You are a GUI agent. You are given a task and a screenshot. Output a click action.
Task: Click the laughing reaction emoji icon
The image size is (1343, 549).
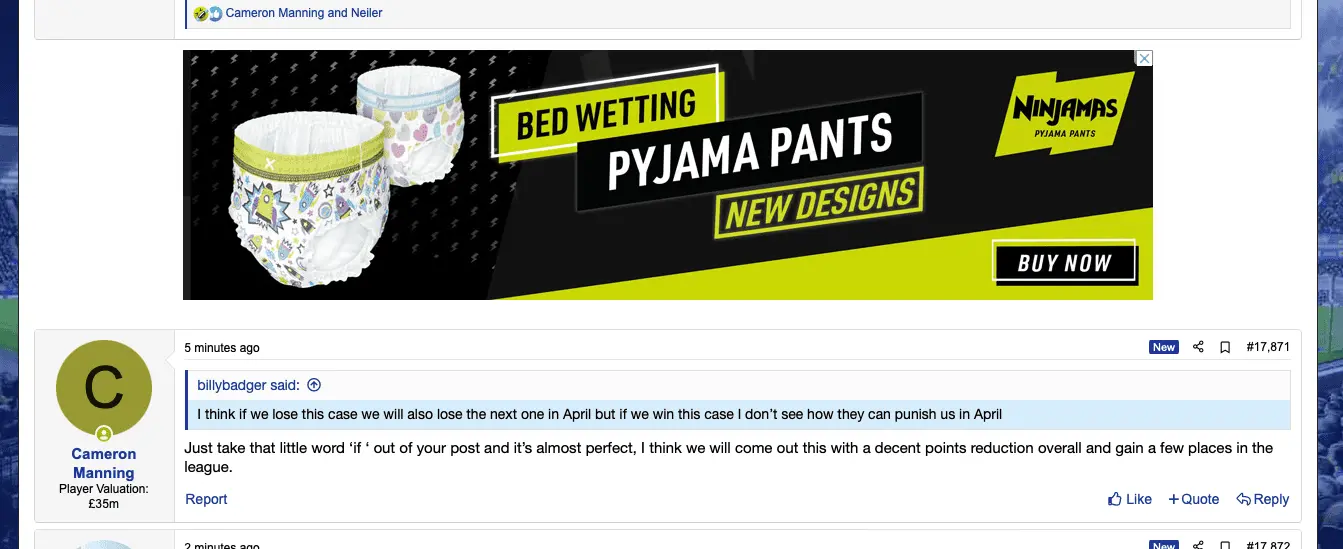coord(200,14)
